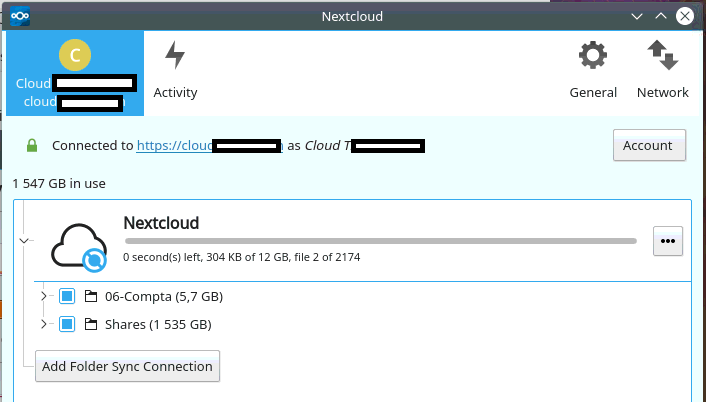Image resolution: width=706 pixels, height=402 pixels.
Task: Expand the 06-Compta folder tree
Action: [x=44, y=296]
